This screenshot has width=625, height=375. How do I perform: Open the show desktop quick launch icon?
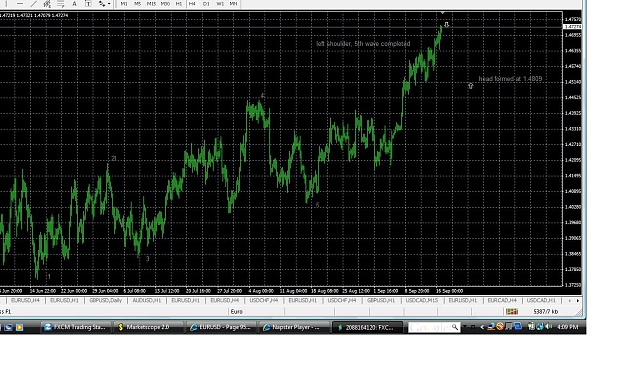(x=8, y=327)
